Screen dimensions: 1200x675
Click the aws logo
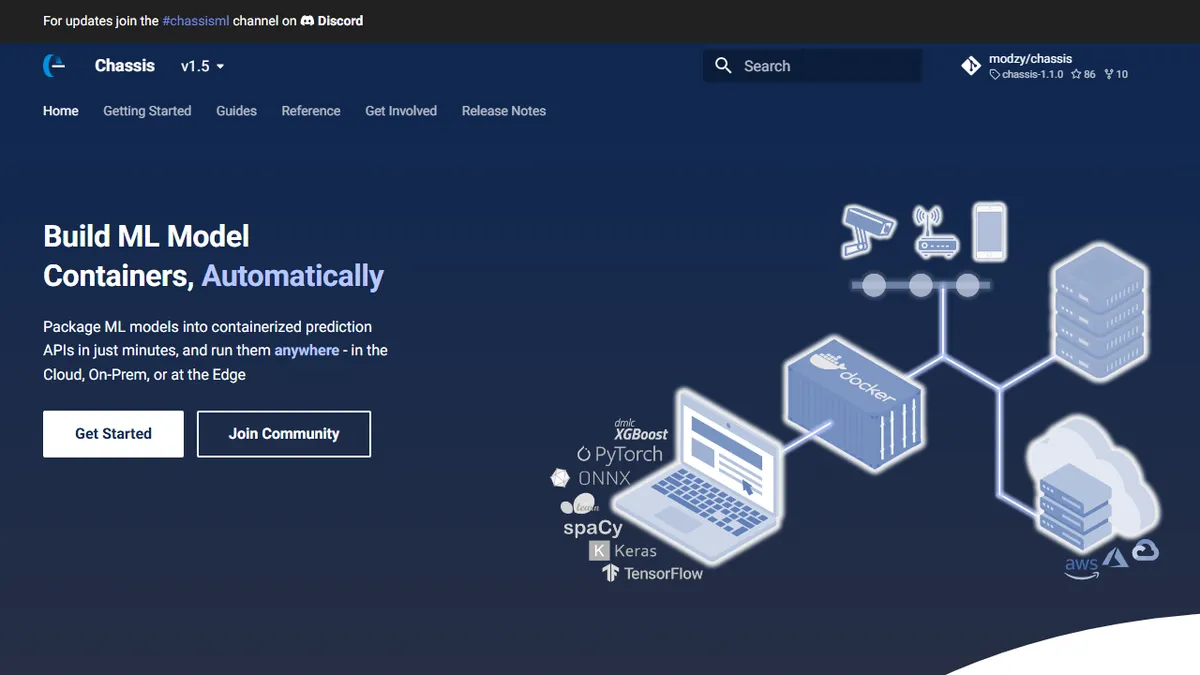(1082, 567)
